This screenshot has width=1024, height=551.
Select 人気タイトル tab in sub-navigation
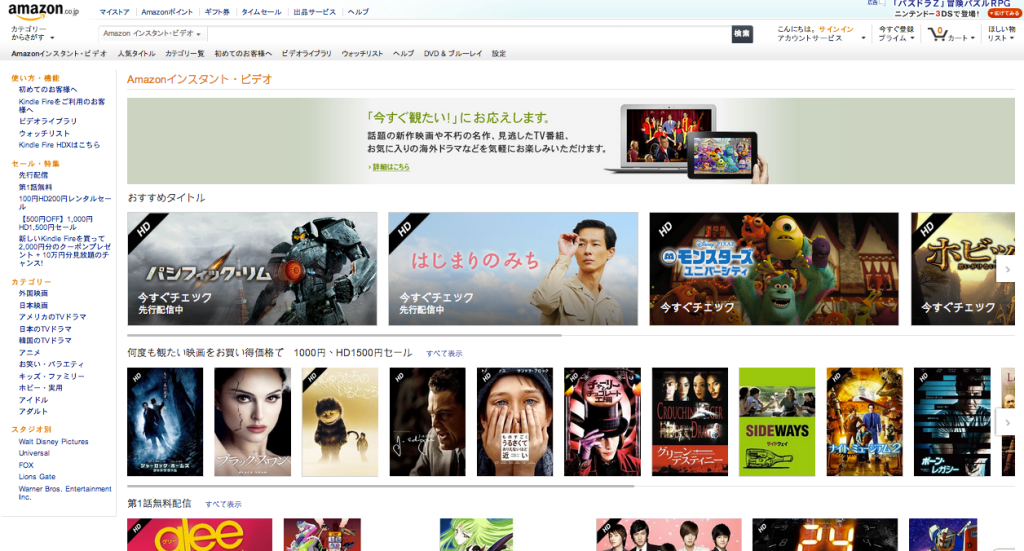(x=136, y=54)
